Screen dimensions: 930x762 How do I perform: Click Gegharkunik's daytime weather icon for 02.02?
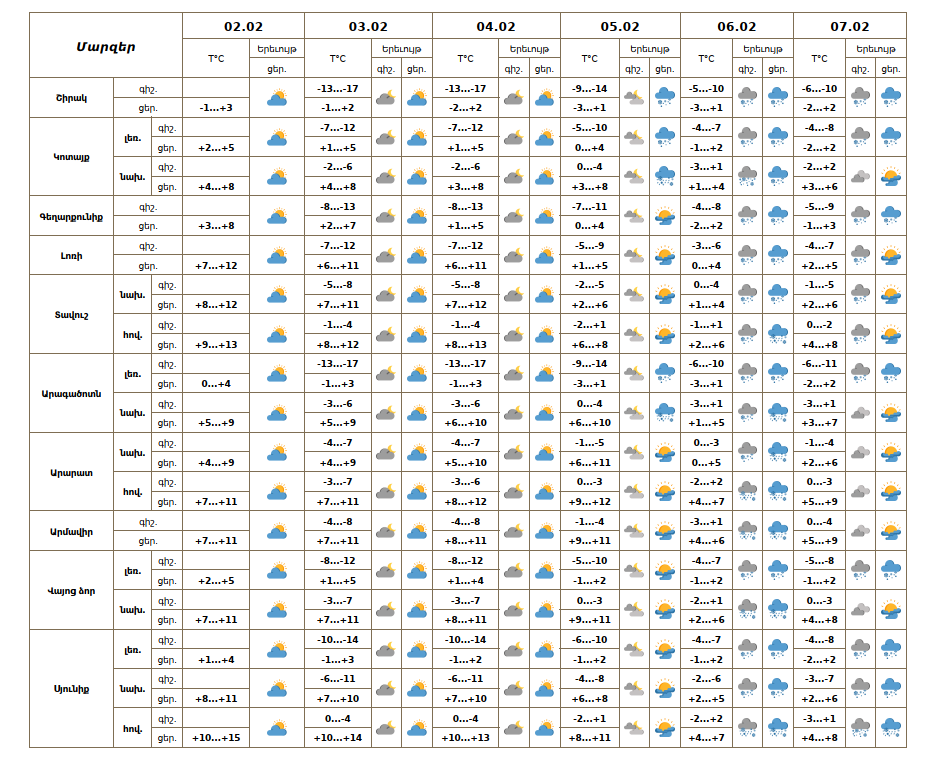point(276,216)
